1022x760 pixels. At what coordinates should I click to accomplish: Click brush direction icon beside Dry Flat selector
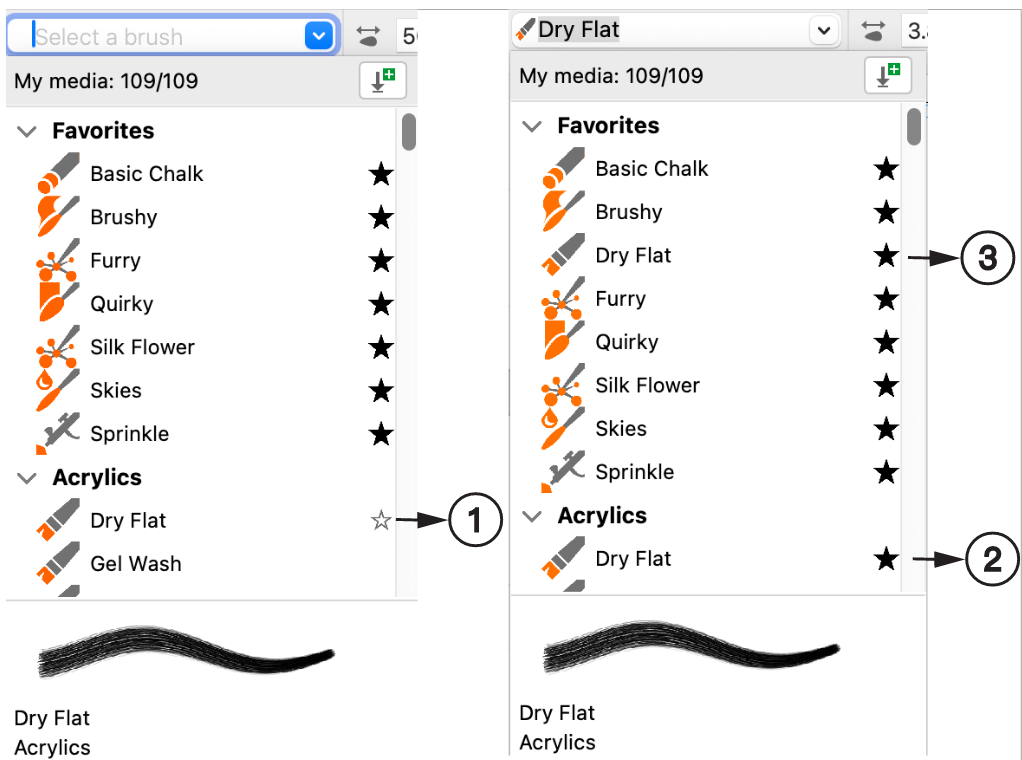(873, 30)
